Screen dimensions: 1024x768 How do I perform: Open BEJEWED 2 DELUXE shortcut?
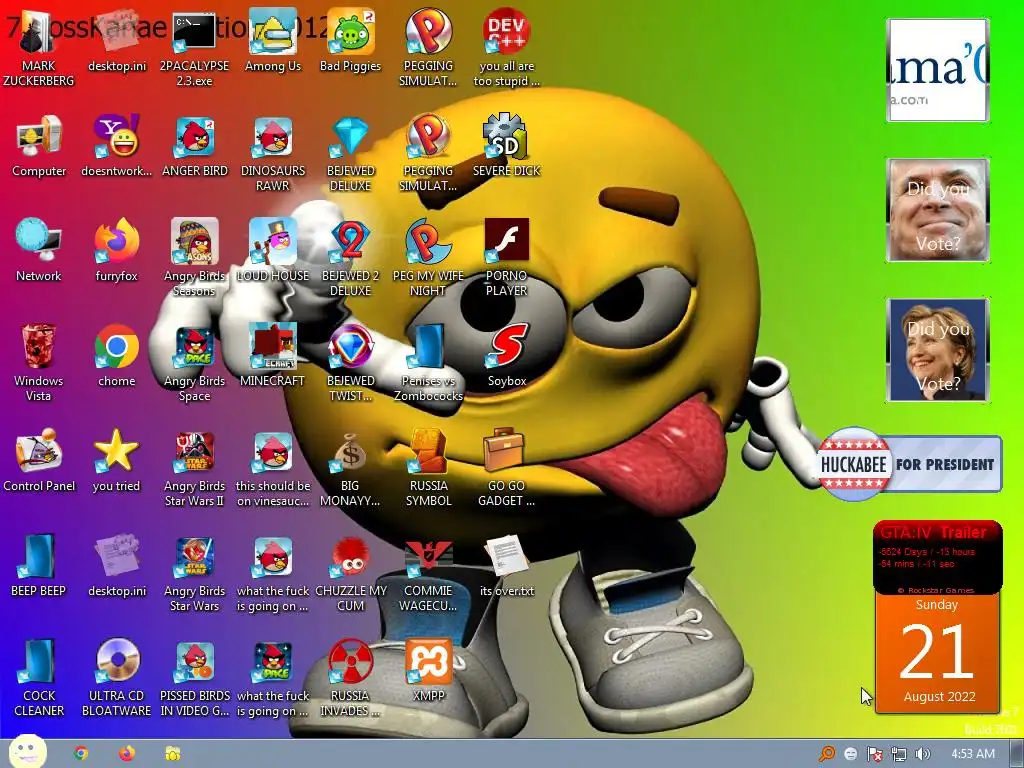tap(350, 258)
